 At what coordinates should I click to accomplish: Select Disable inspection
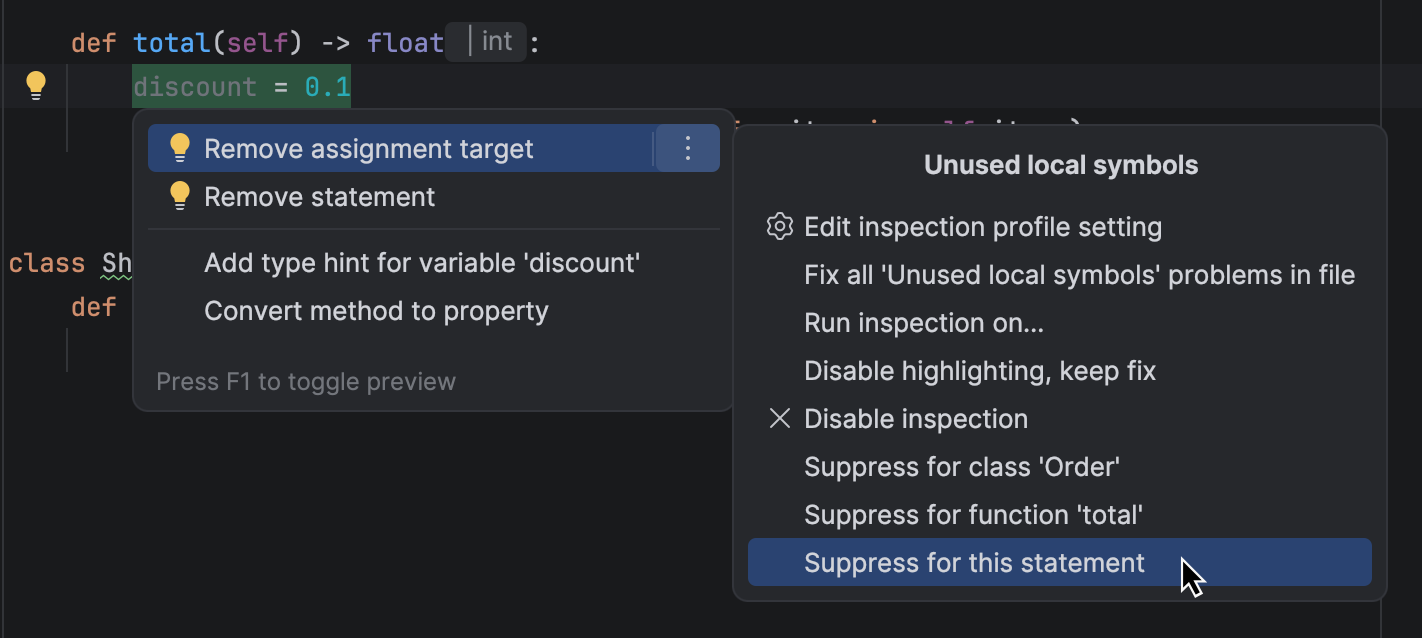point(1060,419)
